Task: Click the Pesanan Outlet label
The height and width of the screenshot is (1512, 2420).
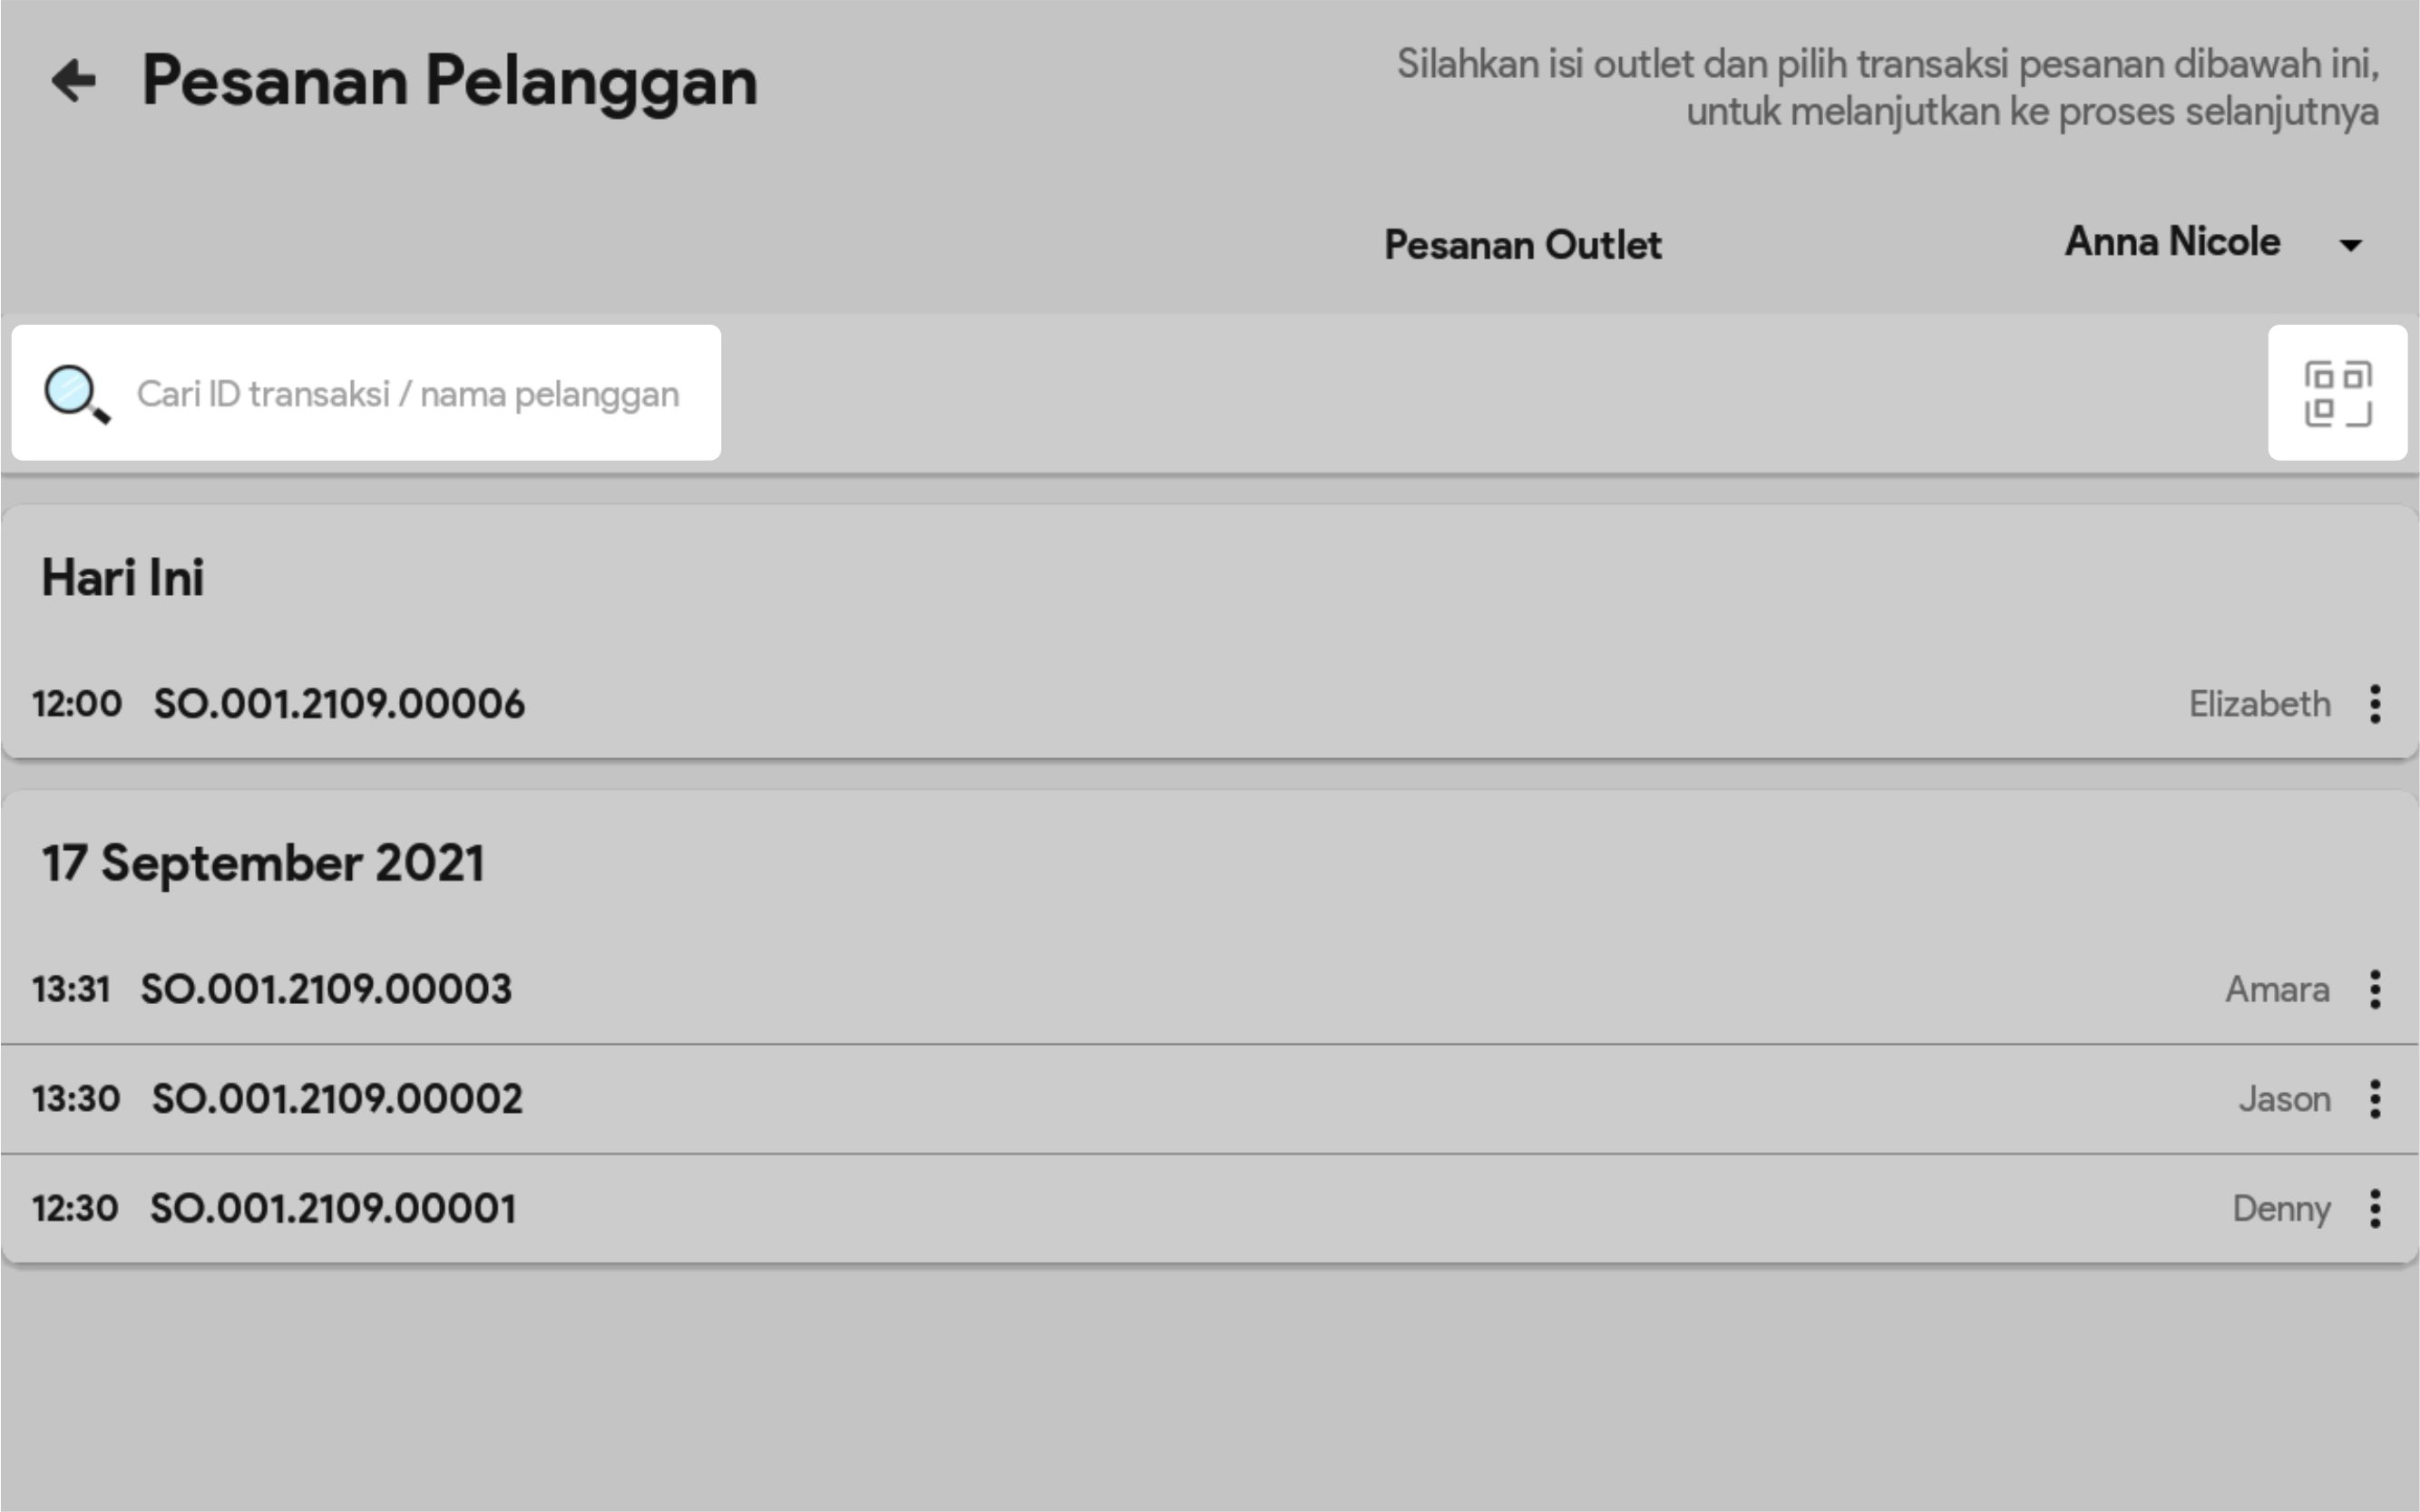Action: (1522, 245)
